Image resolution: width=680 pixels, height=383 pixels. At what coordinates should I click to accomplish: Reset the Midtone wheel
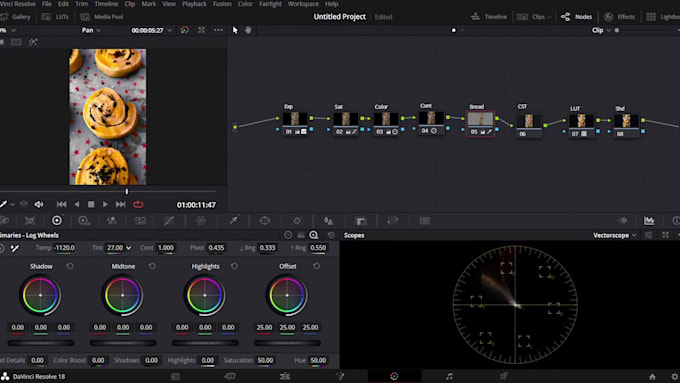pyautogui.click(x=152, y=266)
